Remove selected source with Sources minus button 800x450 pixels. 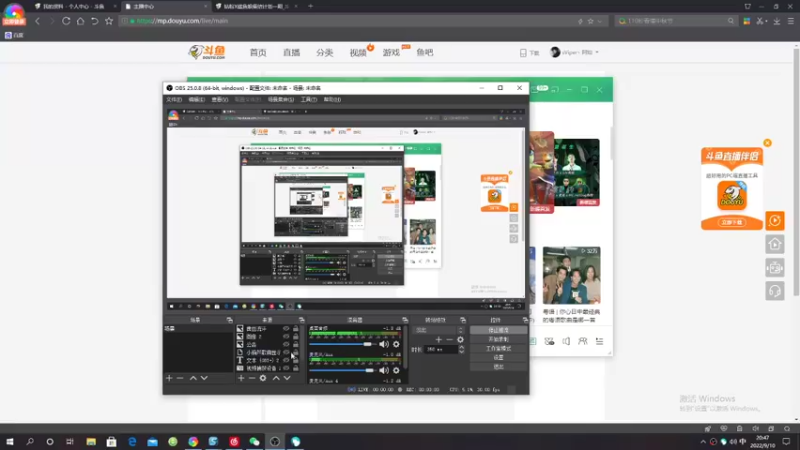point(252,378)
